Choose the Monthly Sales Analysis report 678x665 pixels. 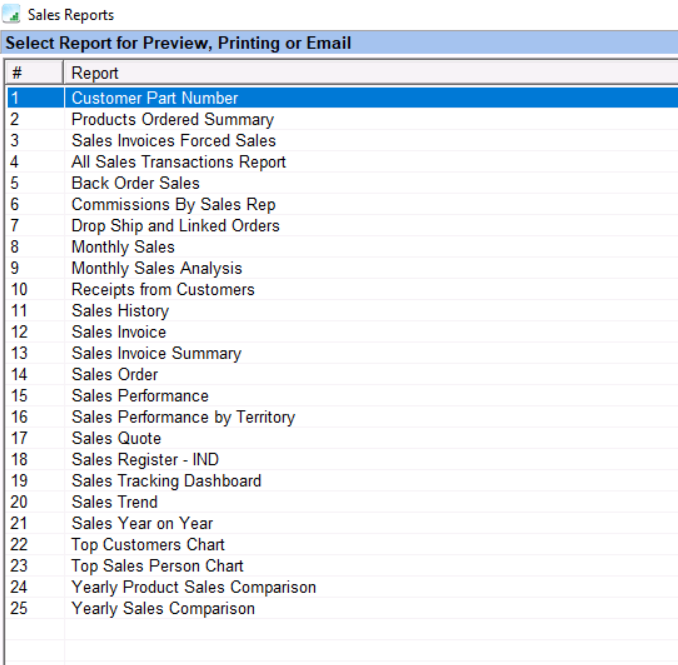[x=156, y=268]
